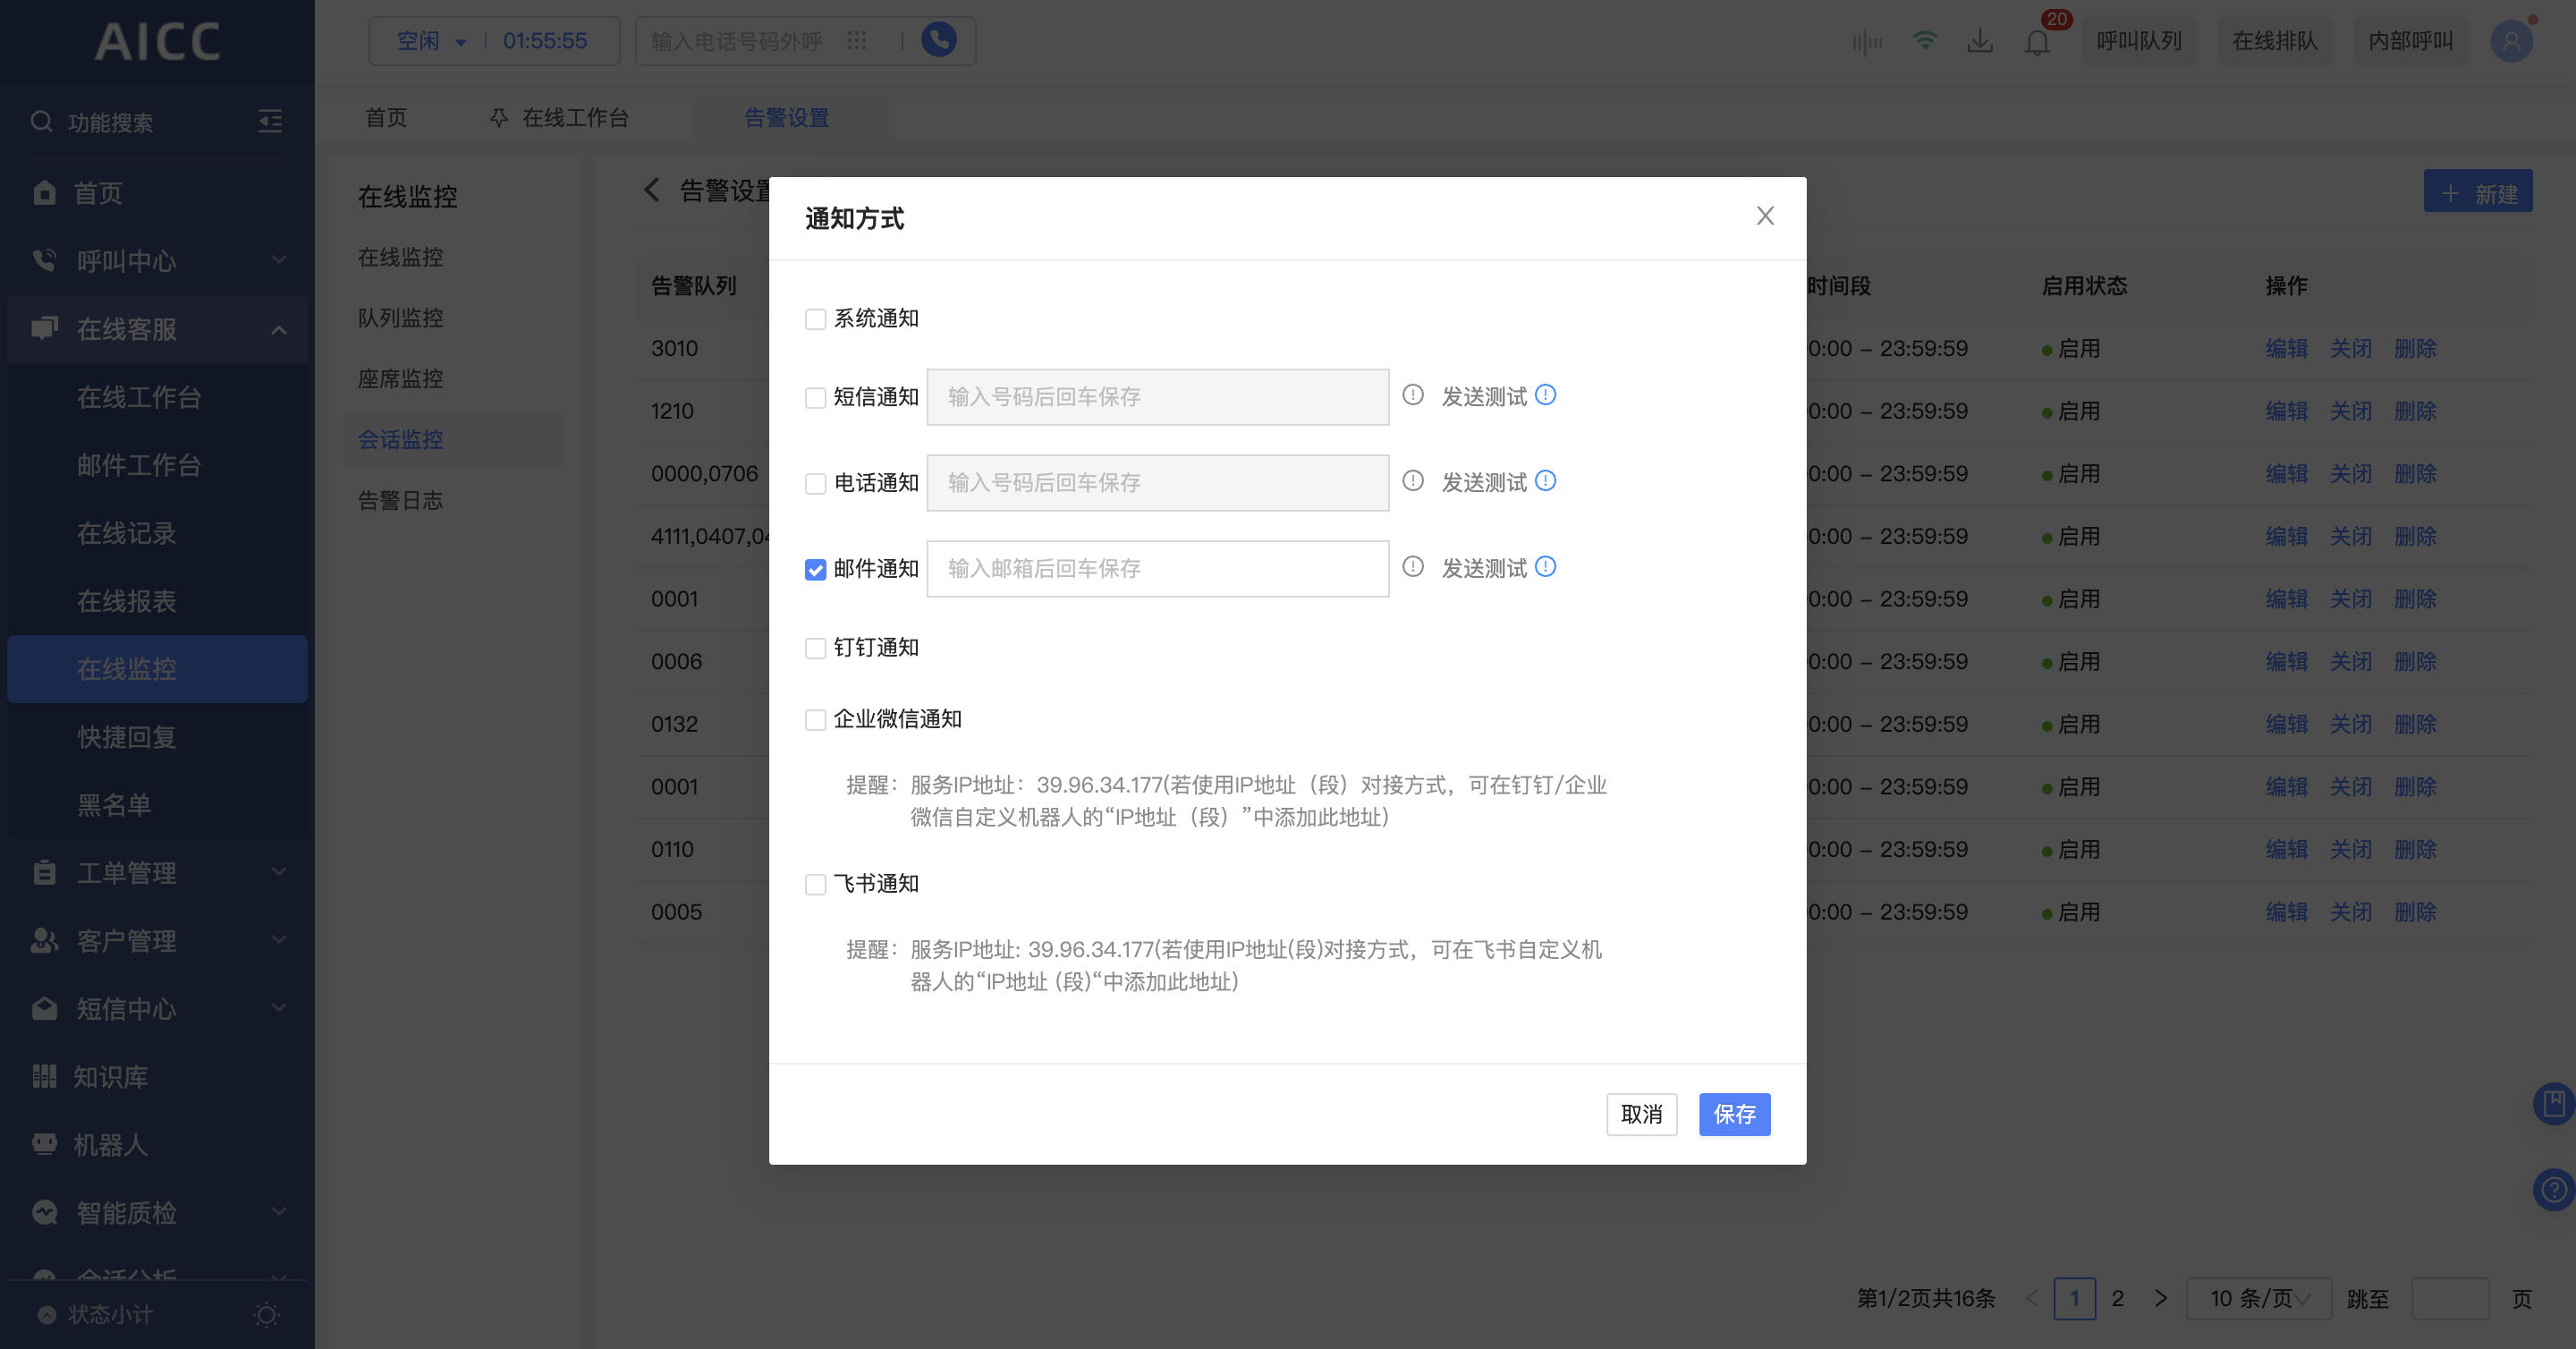Click the audio waveform icon in header
The height and width of the screenshot is (1349, 2576).
pos(1866,41)
